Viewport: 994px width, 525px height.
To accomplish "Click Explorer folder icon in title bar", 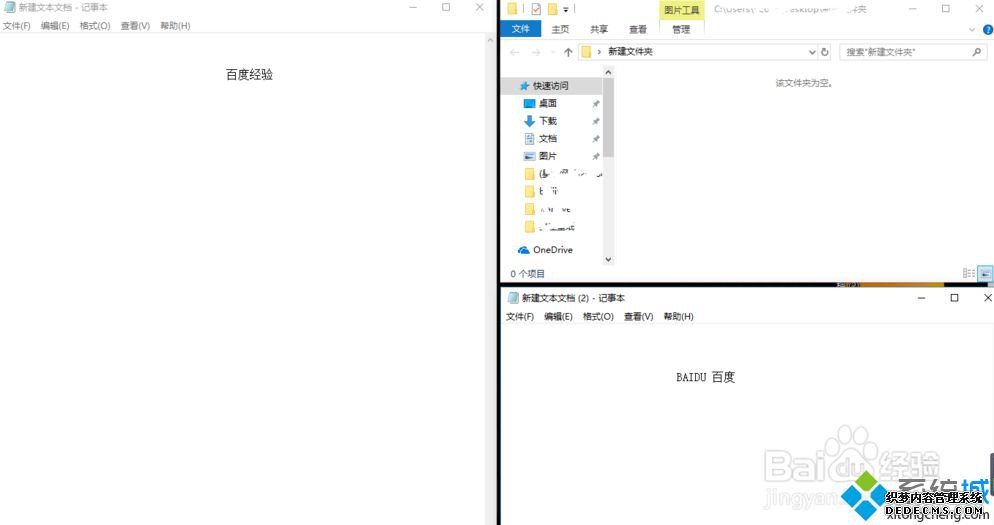I will pos(512,9).
